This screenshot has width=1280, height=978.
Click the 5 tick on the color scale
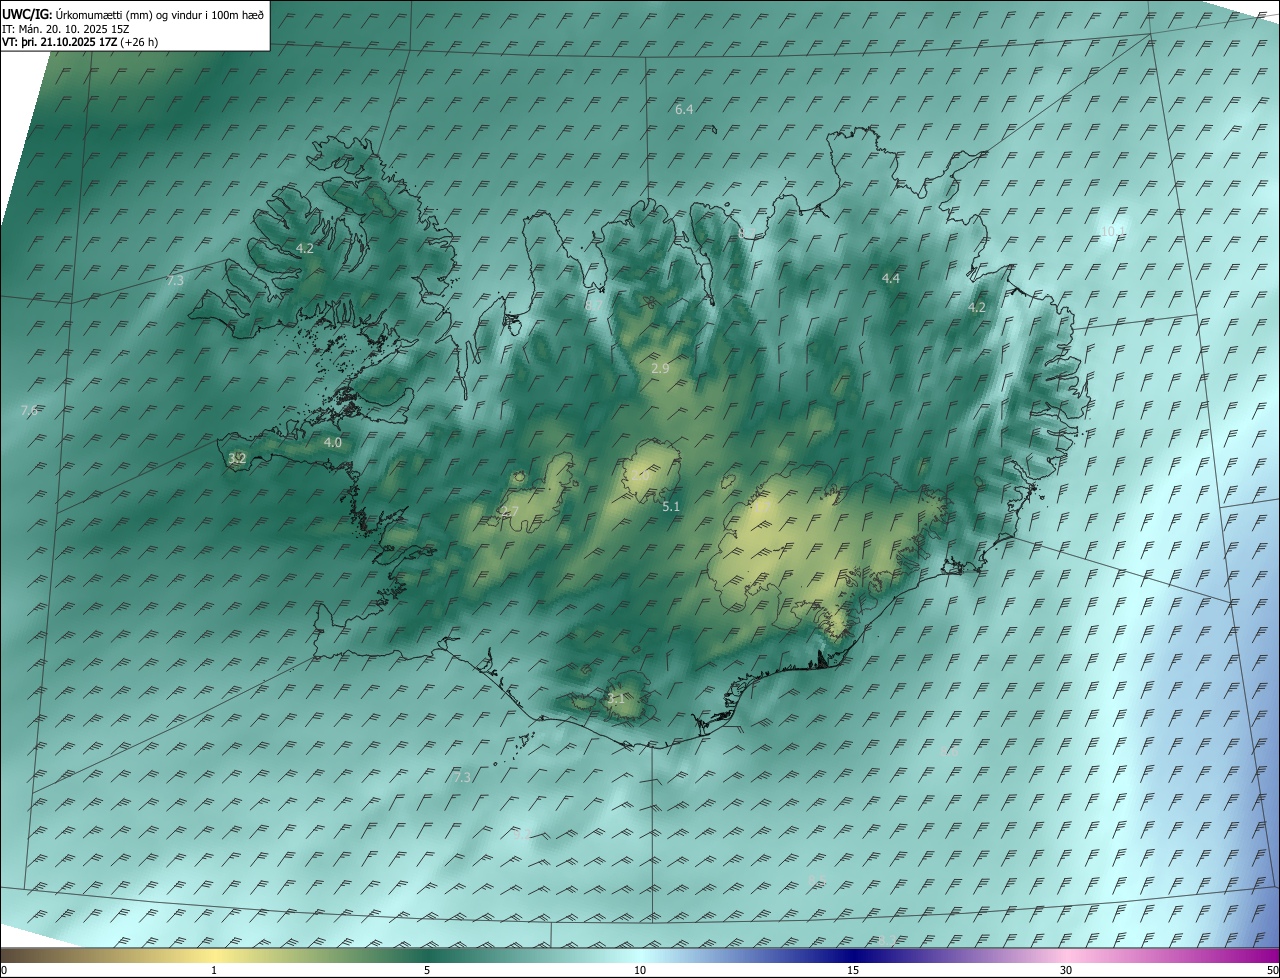tap(427, 970)
